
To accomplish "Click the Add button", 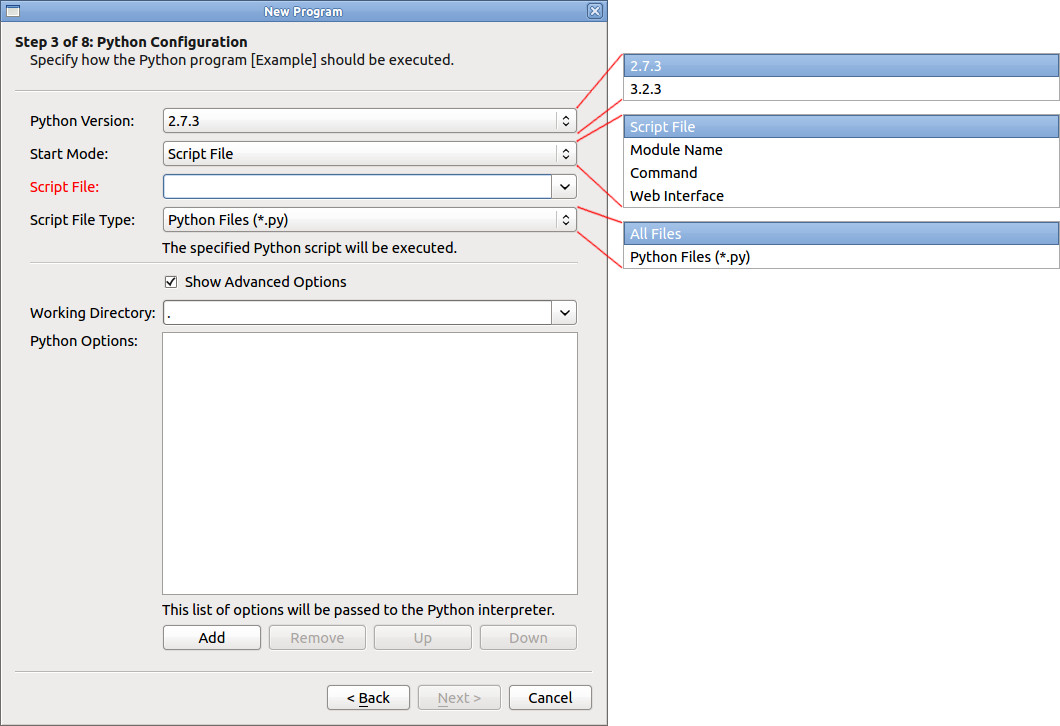I will tap(212, 637).
